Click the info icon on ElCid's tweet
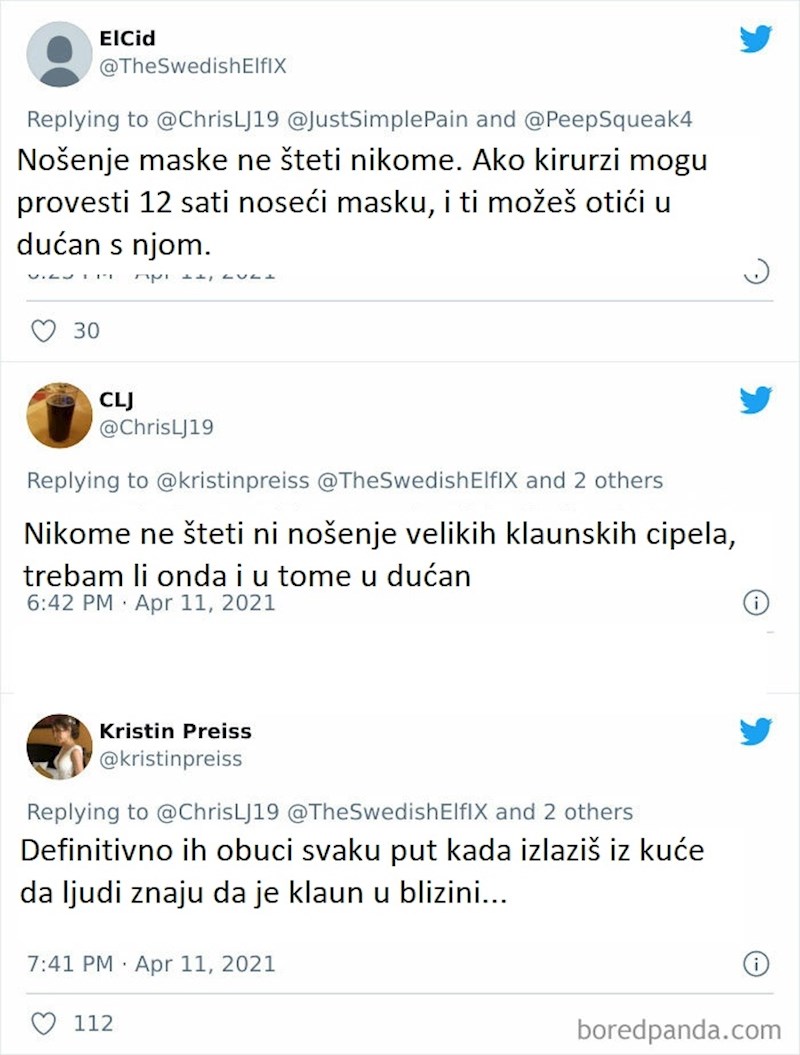The height and width of the screenshot is (1055, 800). [757, 271]
